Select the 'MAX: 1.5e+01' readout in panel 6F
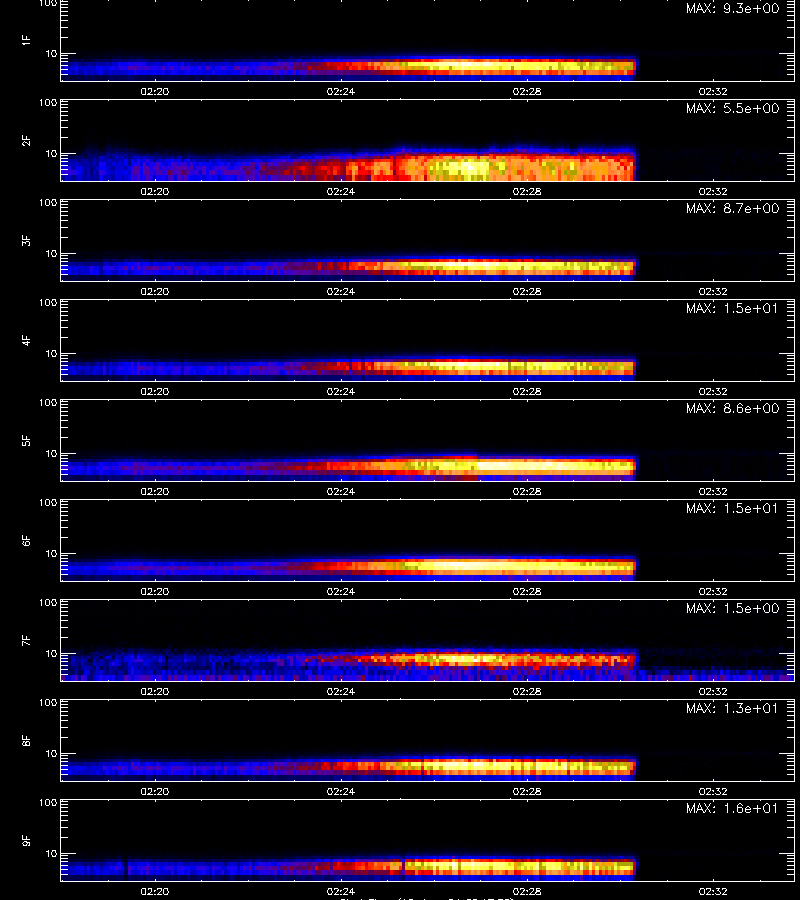The image size is (800, 900). [732, 509]
